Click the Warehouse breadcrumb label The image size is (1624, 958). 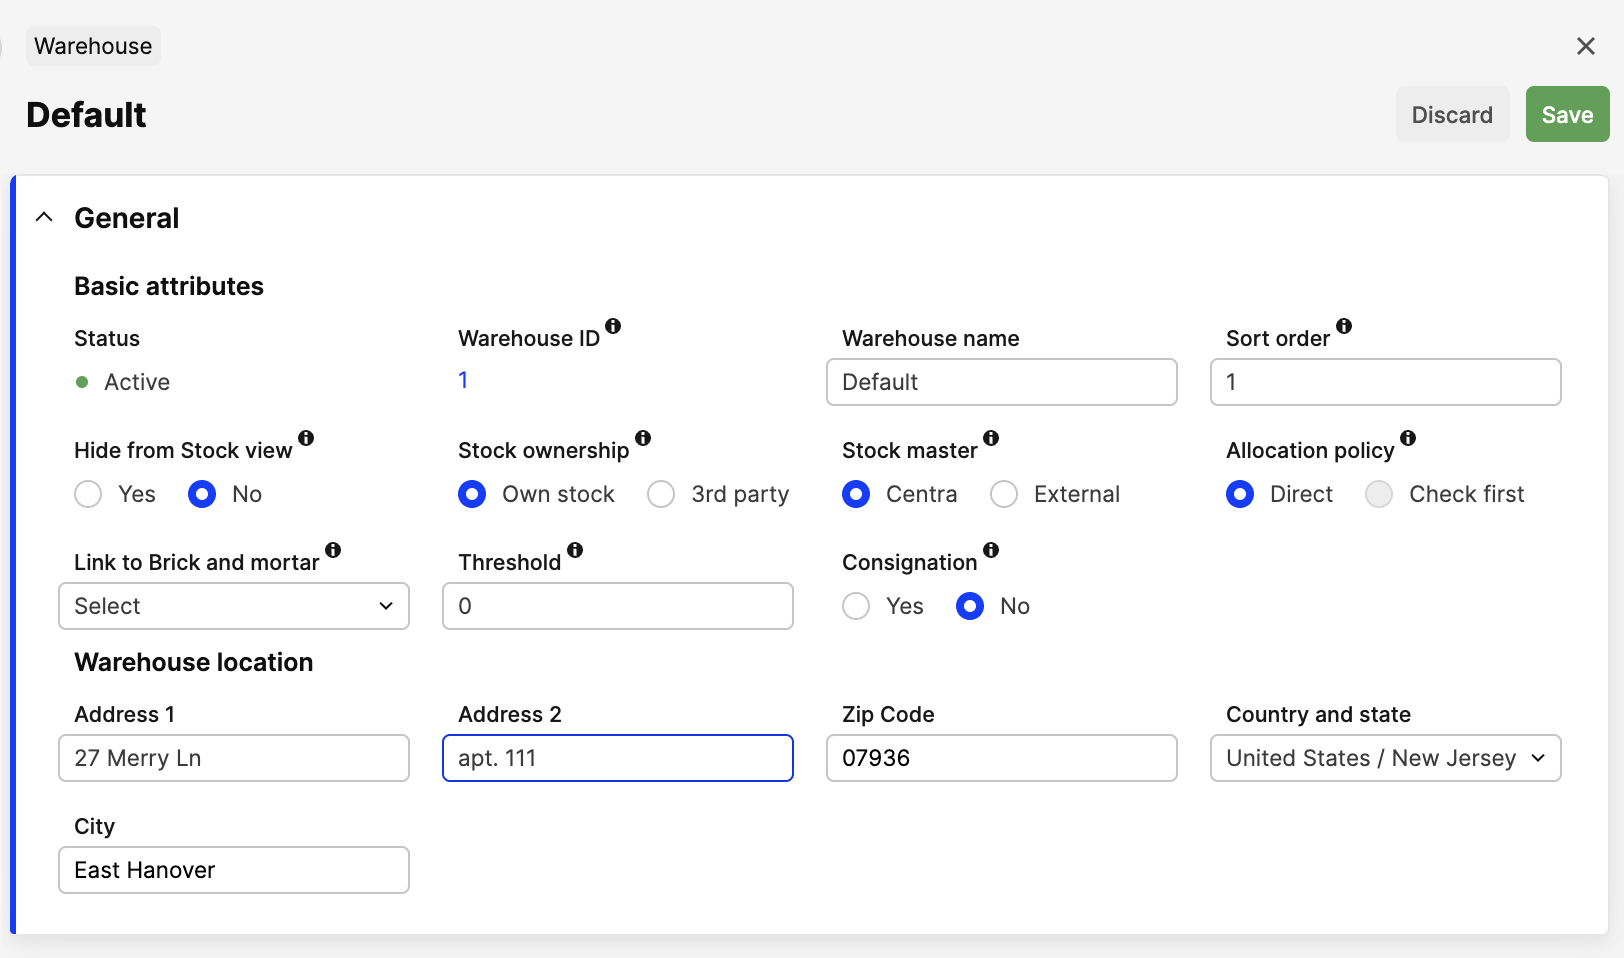[x=93, y=45]
